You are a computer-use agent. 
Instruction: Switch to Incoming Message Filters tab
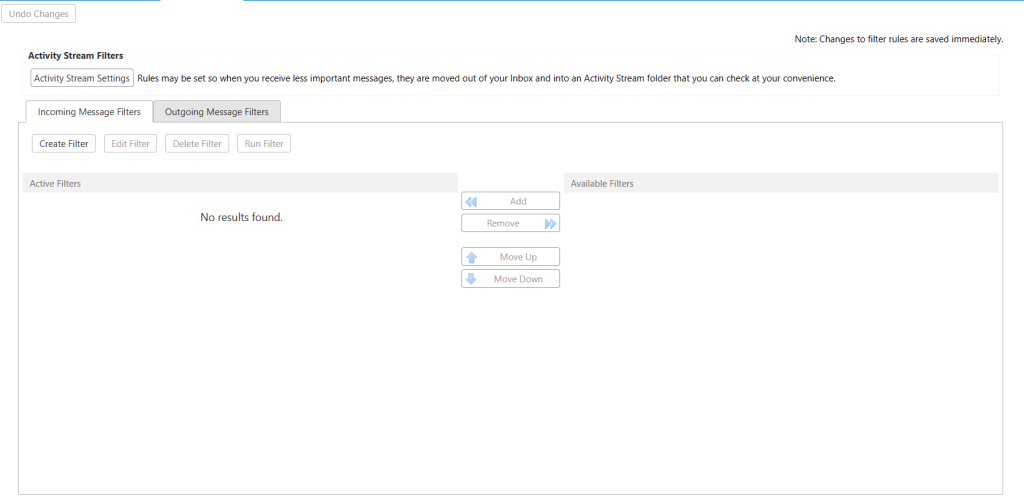click(89, 112)
